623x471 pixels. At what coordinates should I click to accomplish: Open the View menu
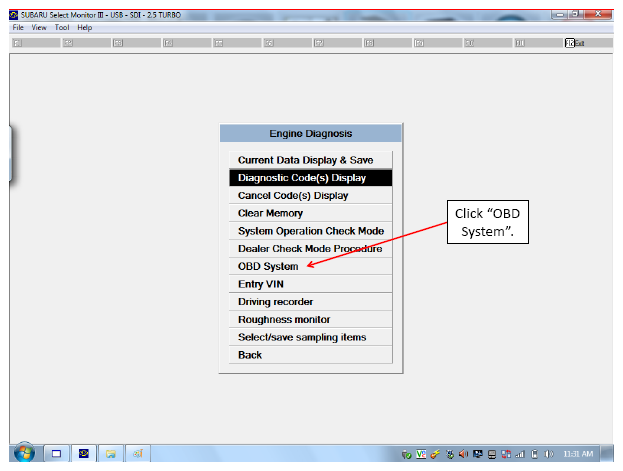(39, 27)
